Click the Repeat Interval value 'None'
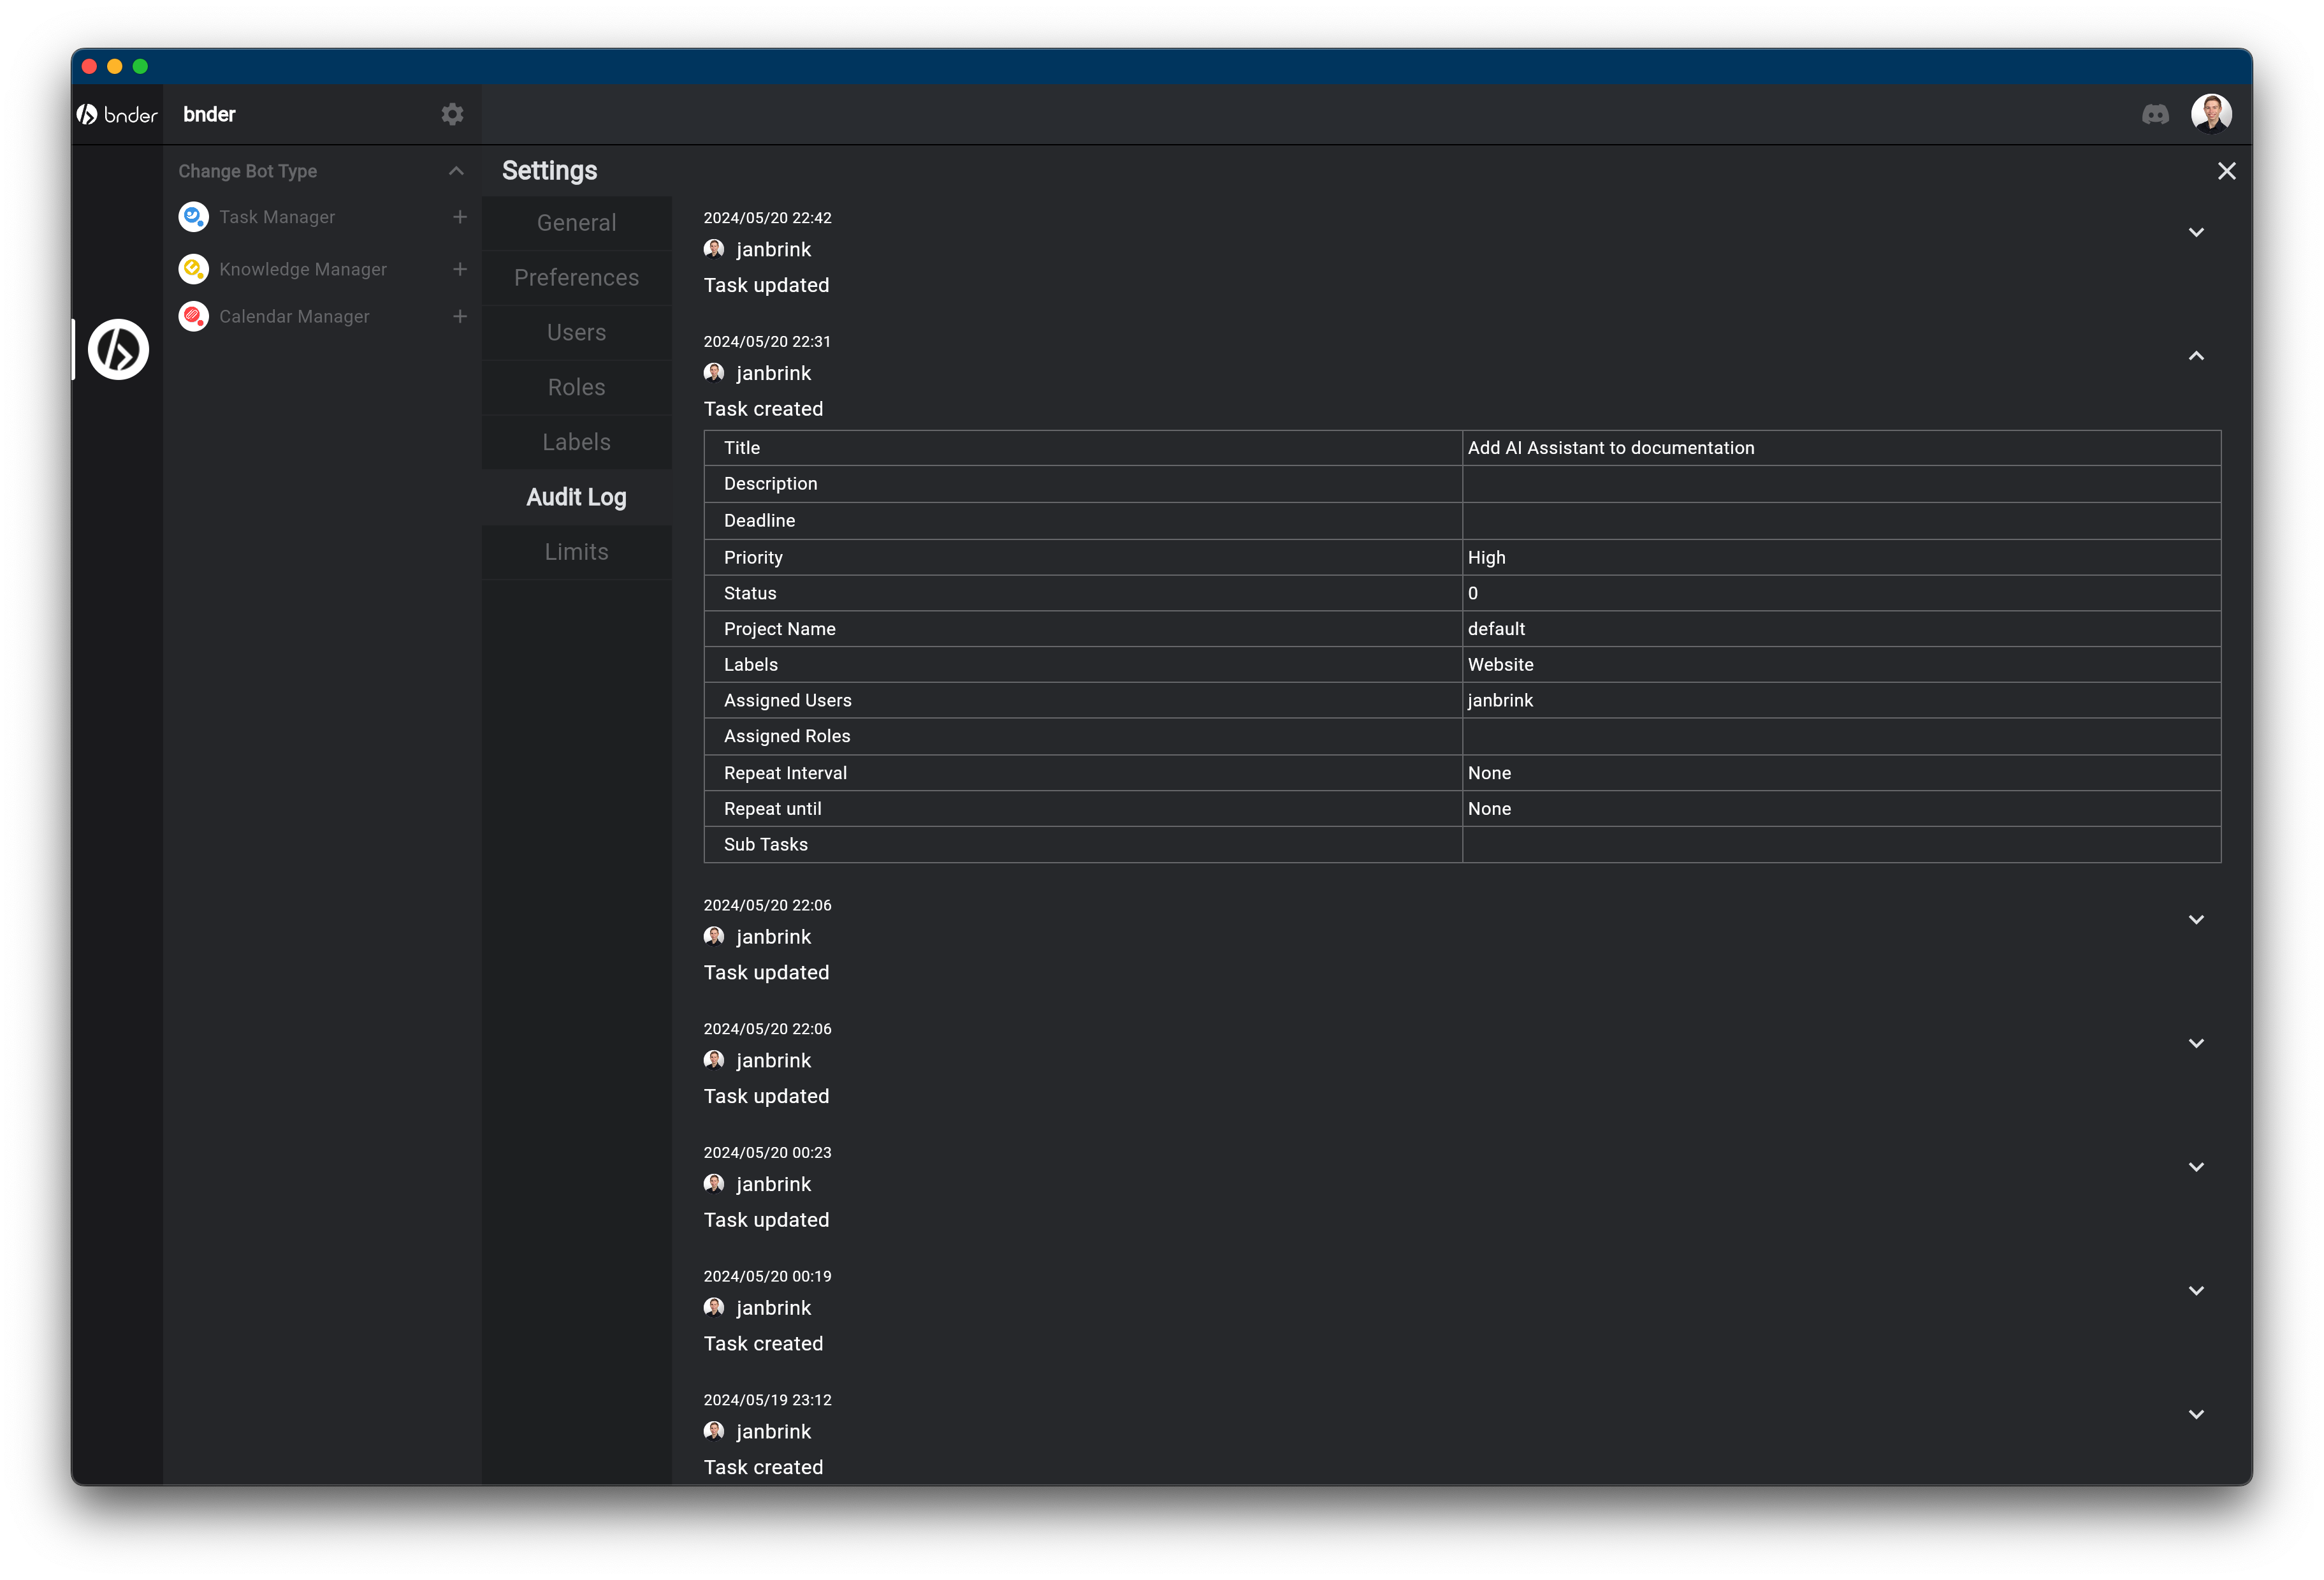This screenshot has height=1580, width=2324. (x=1489, y=773)
